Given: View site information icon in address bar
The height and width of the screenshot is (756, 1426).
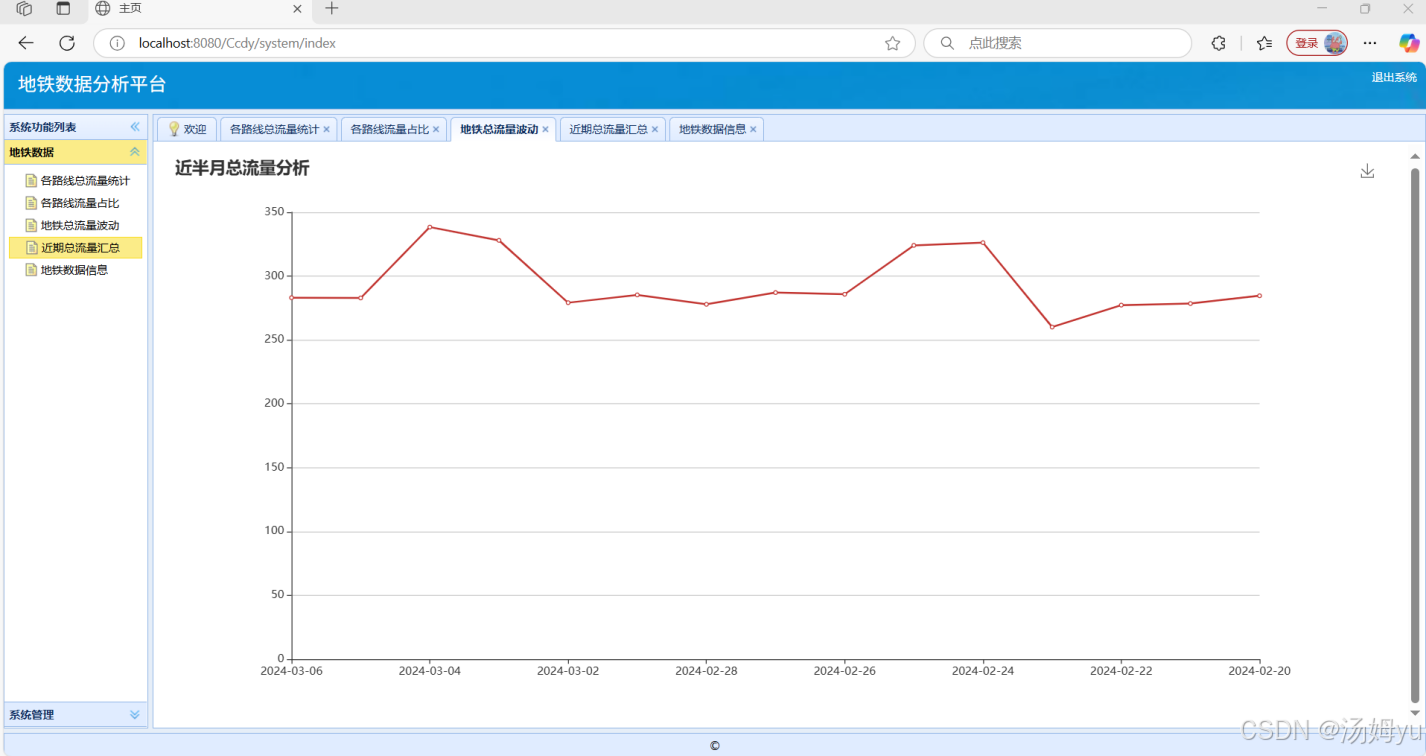Looking at the screenshot, I should pos(117,43).
